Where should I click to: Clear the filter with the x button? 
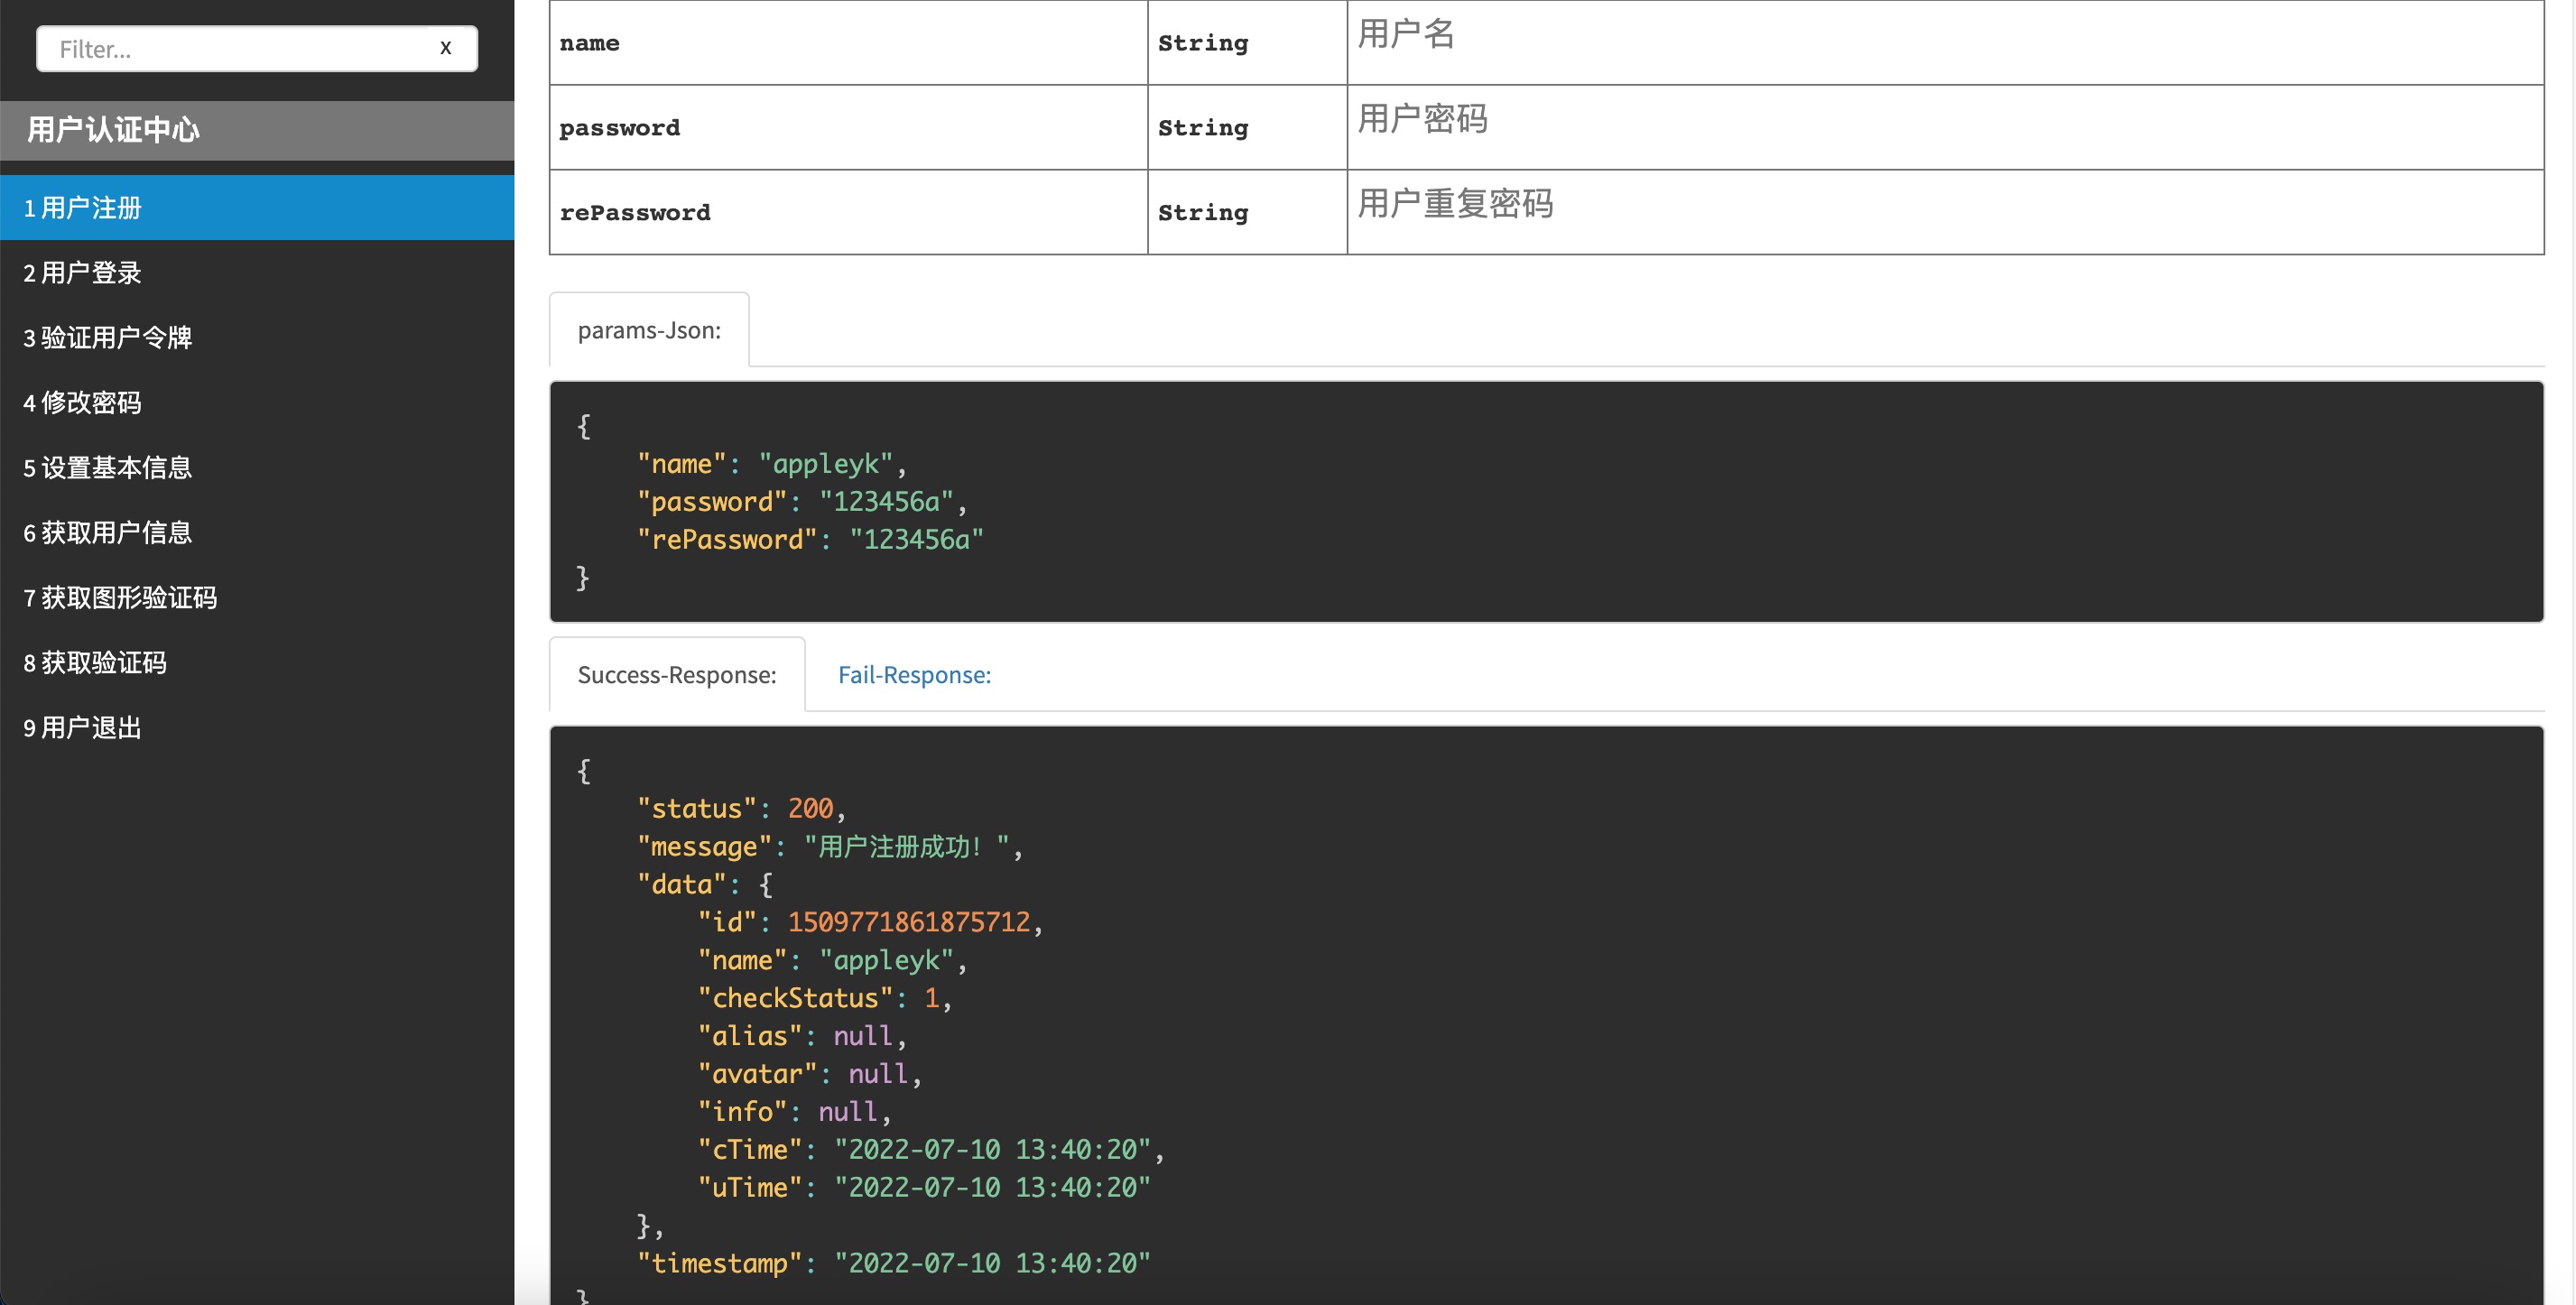pos(446,48)
